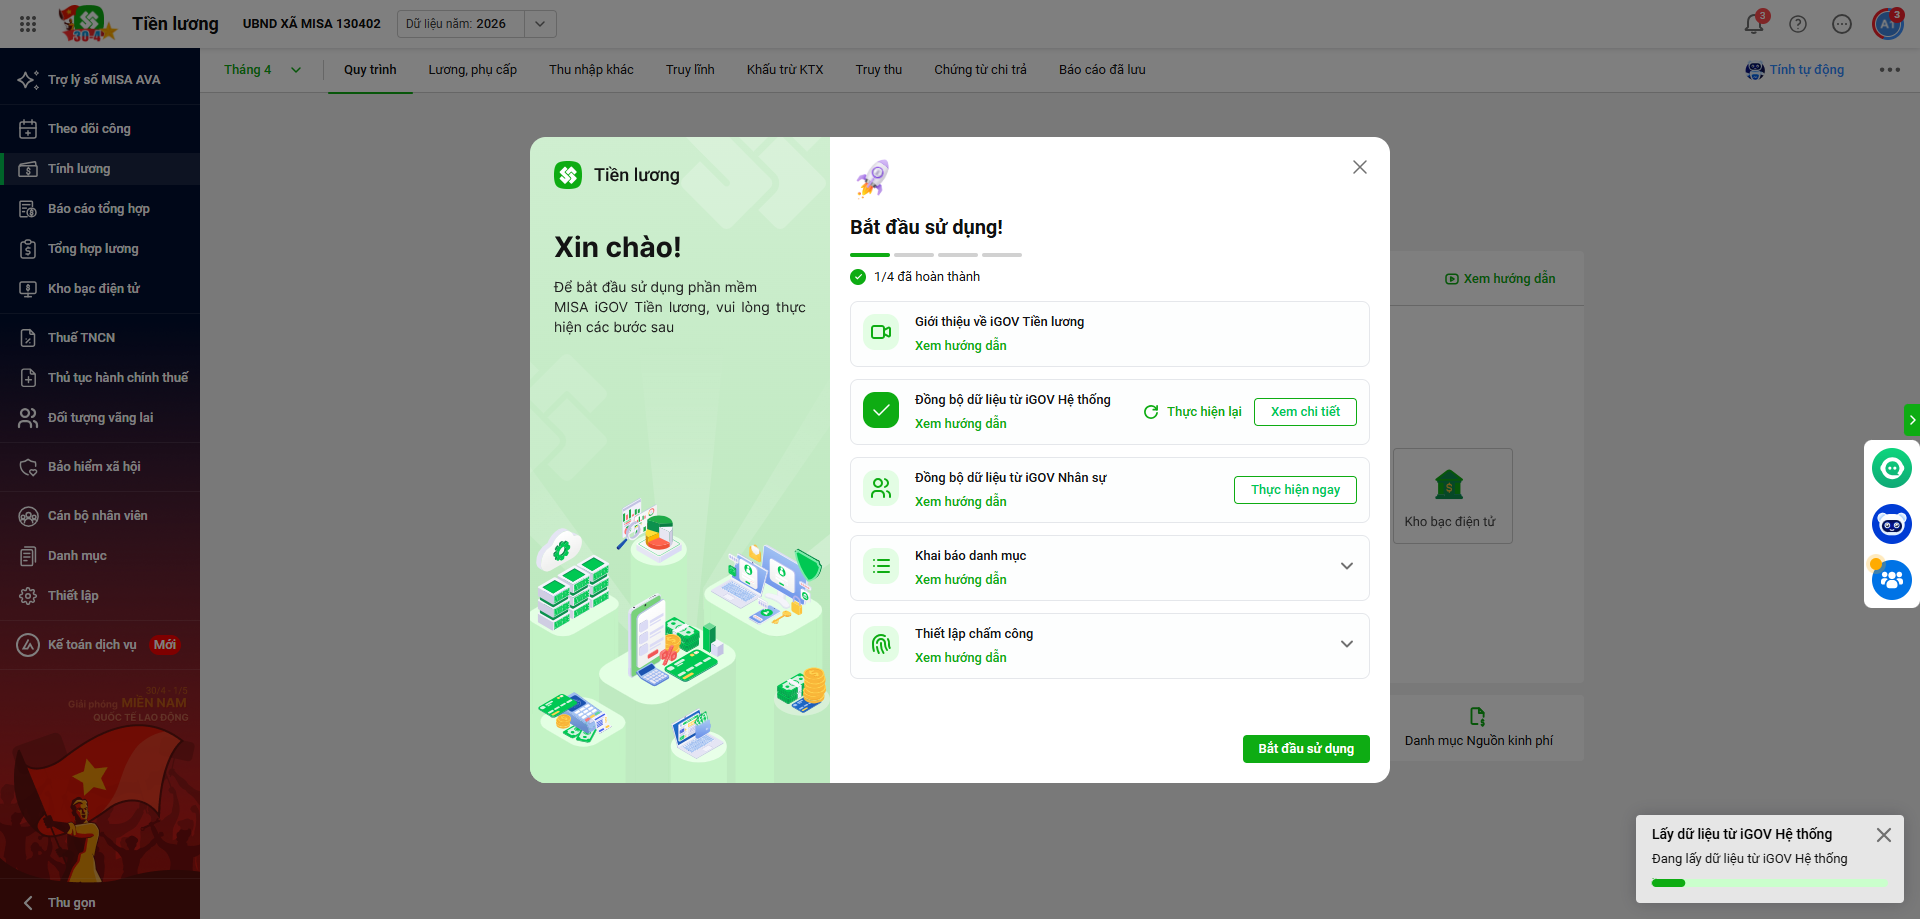Switch to the Truy thu tab

(x=879, y=70)
